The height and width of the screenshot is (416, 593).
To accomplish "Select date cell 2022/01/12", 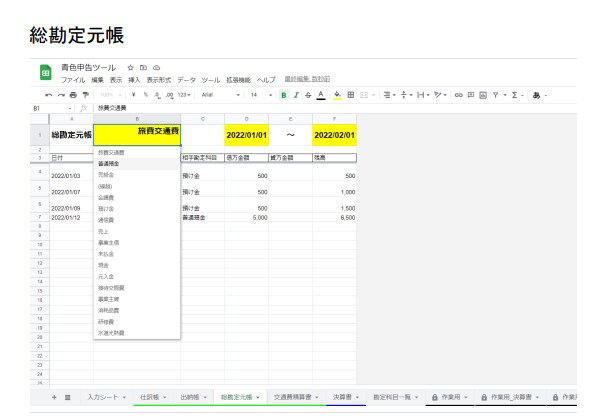I will pyautogui.click(x=71, y=217).
